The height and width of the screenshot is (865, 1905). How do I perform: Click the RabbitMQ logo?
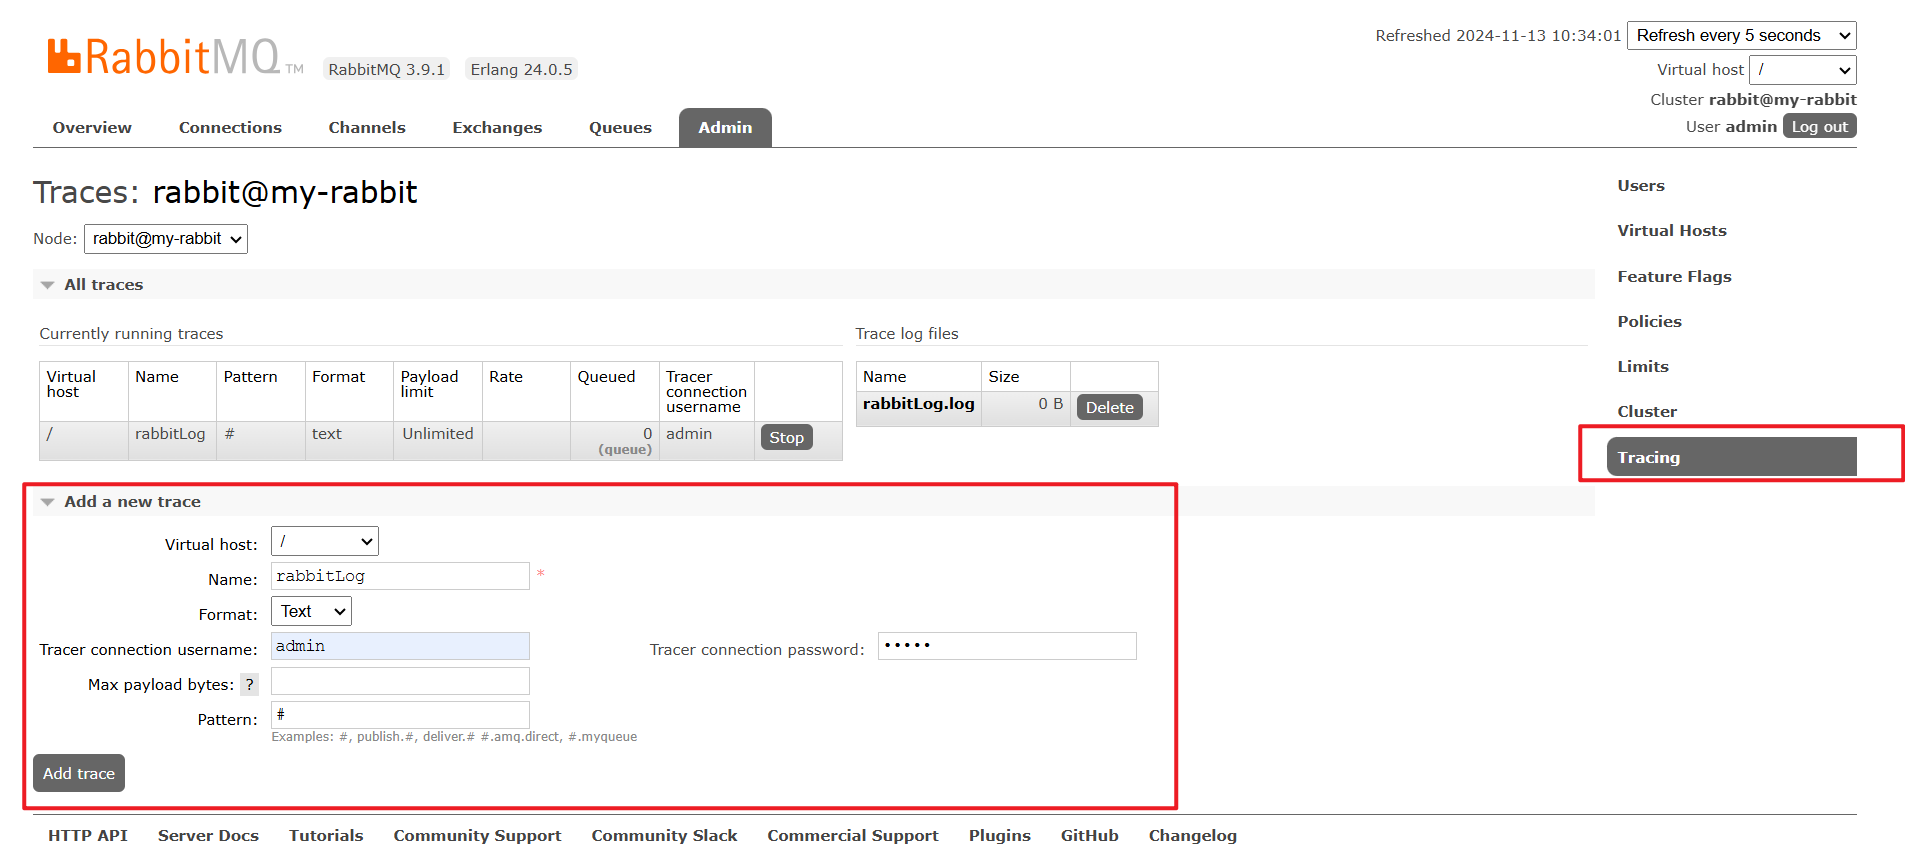pyautogui.click(x=175, y=57)
